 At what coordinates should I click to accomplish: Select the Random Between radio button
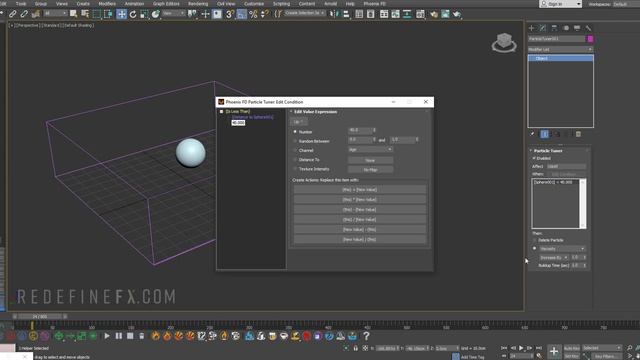(295, 141)
